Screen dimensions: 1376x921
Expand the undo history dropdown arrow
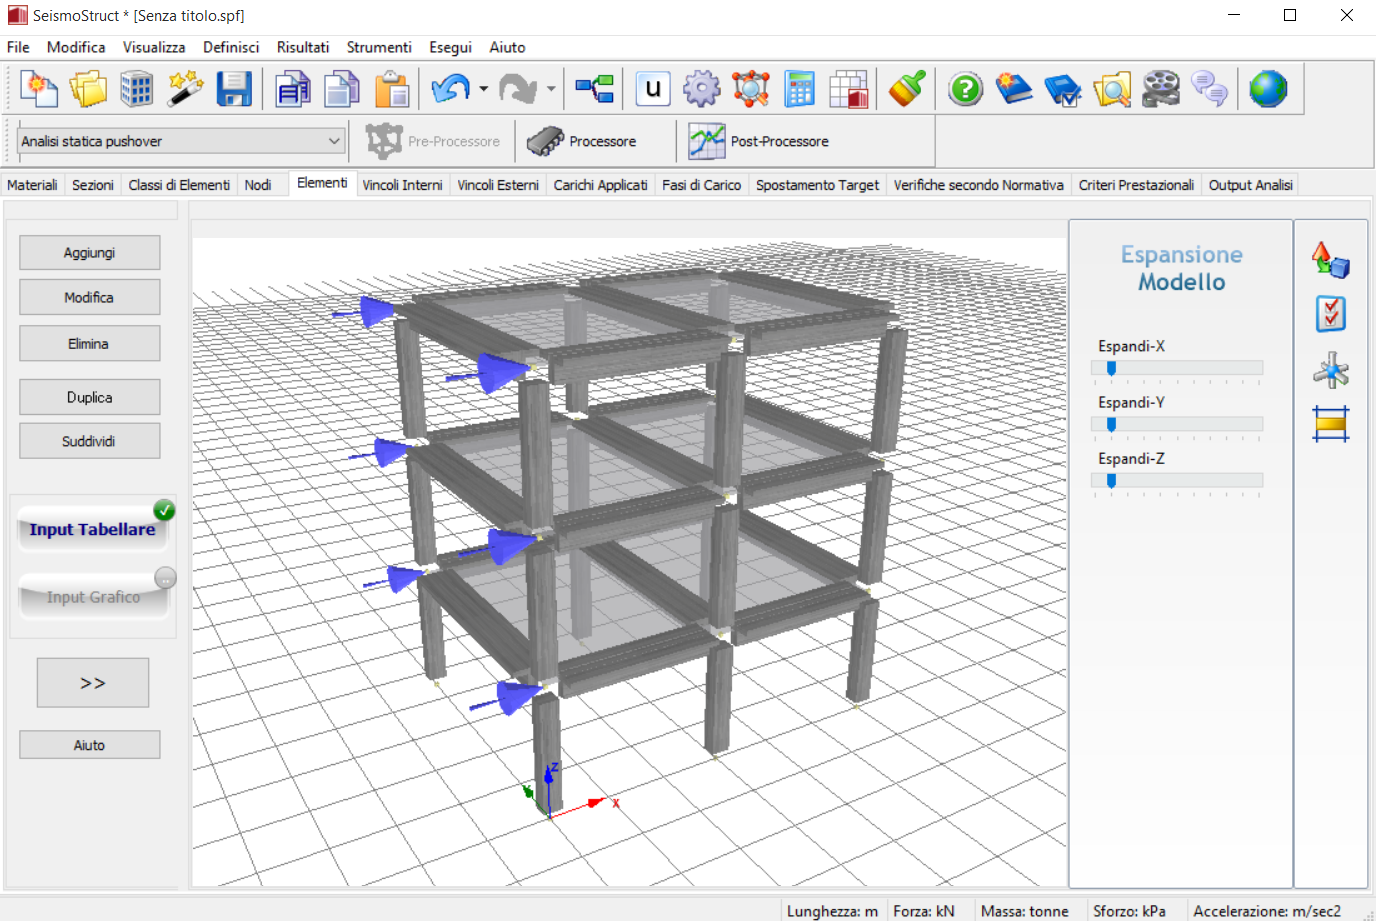[x=484, y=89]
